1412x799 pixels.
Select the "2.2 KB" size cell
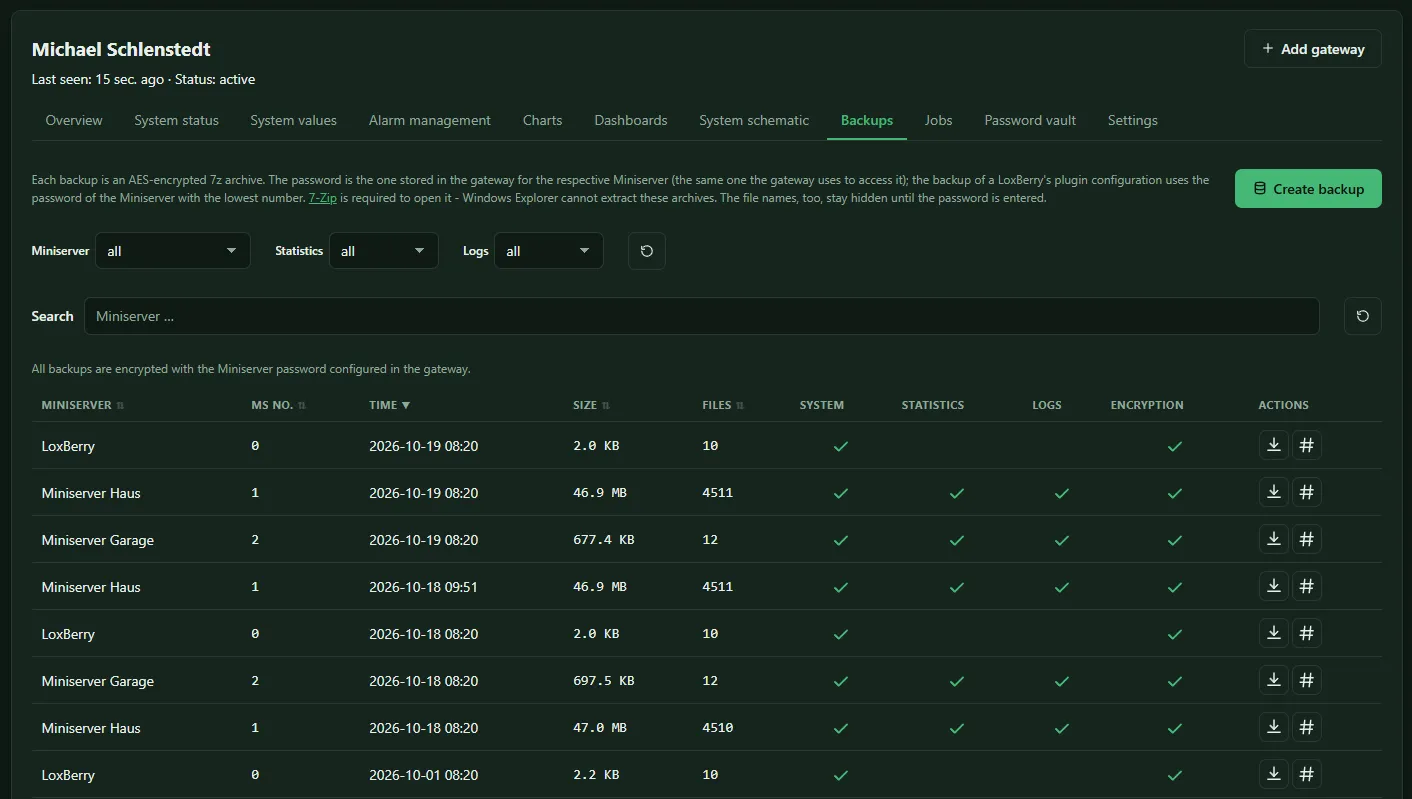(x=596, y=775)
